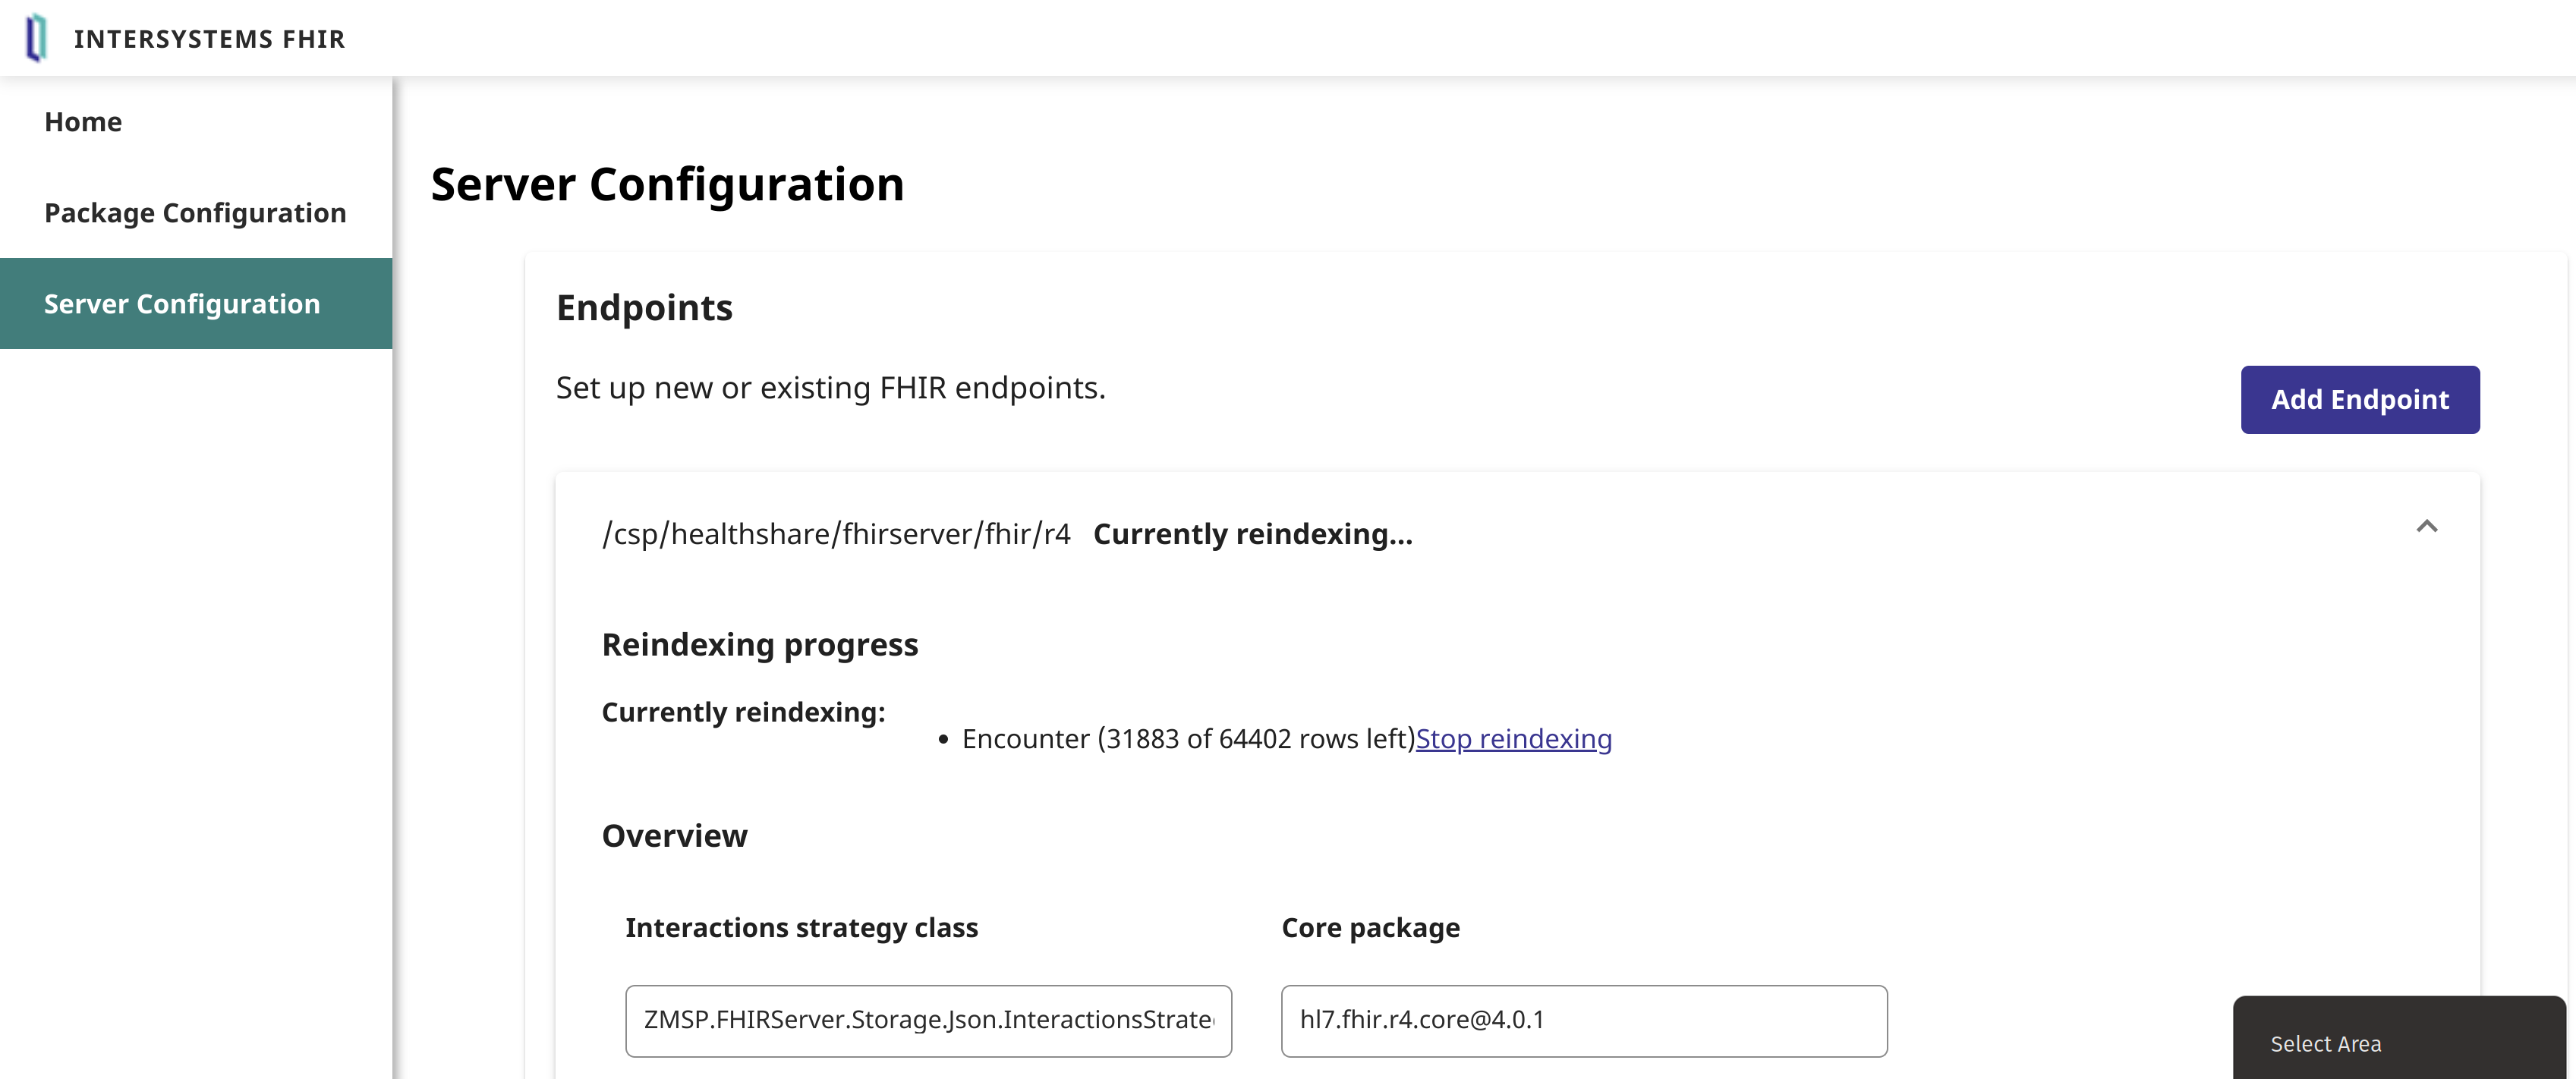Click the Interactions strategy class label
The image size is (2576, 1079).
click(x=801, y=928)
